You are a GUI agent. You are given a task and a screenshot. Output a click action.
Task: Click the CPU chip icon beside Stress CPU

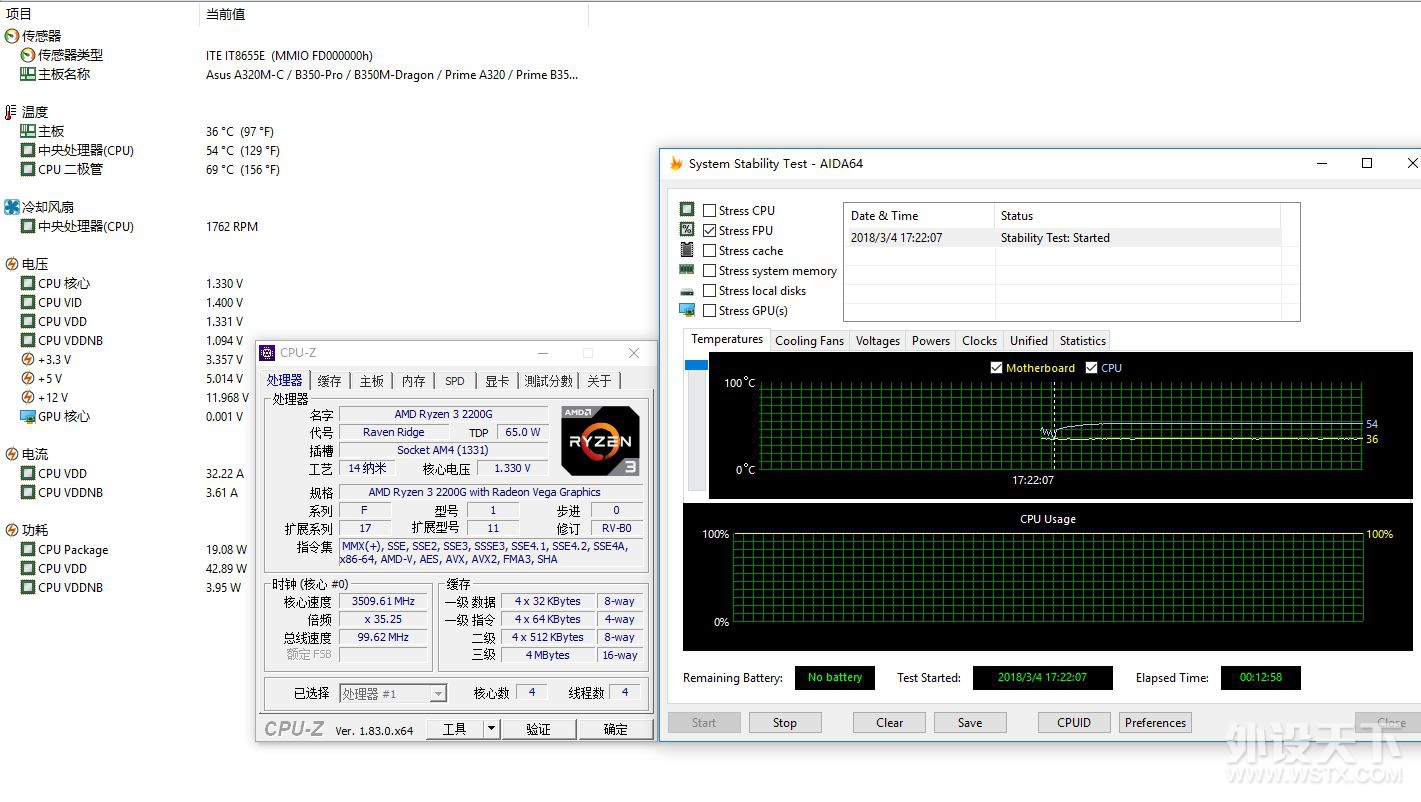687,210
